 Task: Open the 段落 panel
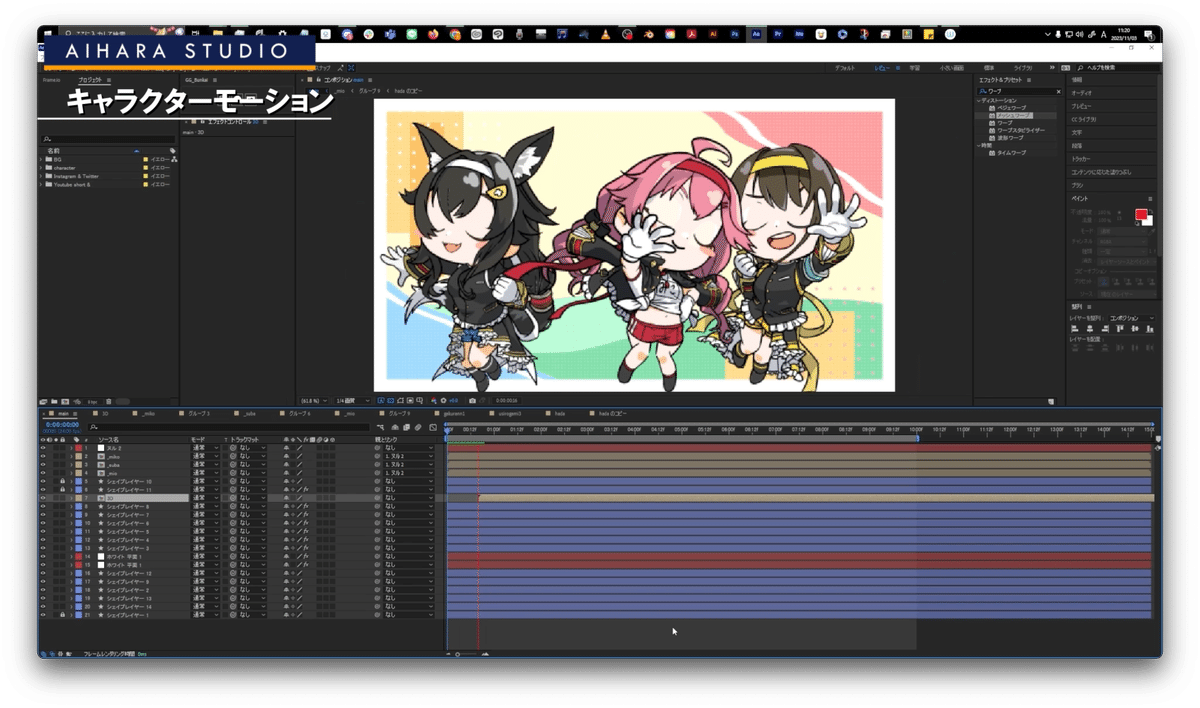pyautogui.click(x=1077, y=146)
